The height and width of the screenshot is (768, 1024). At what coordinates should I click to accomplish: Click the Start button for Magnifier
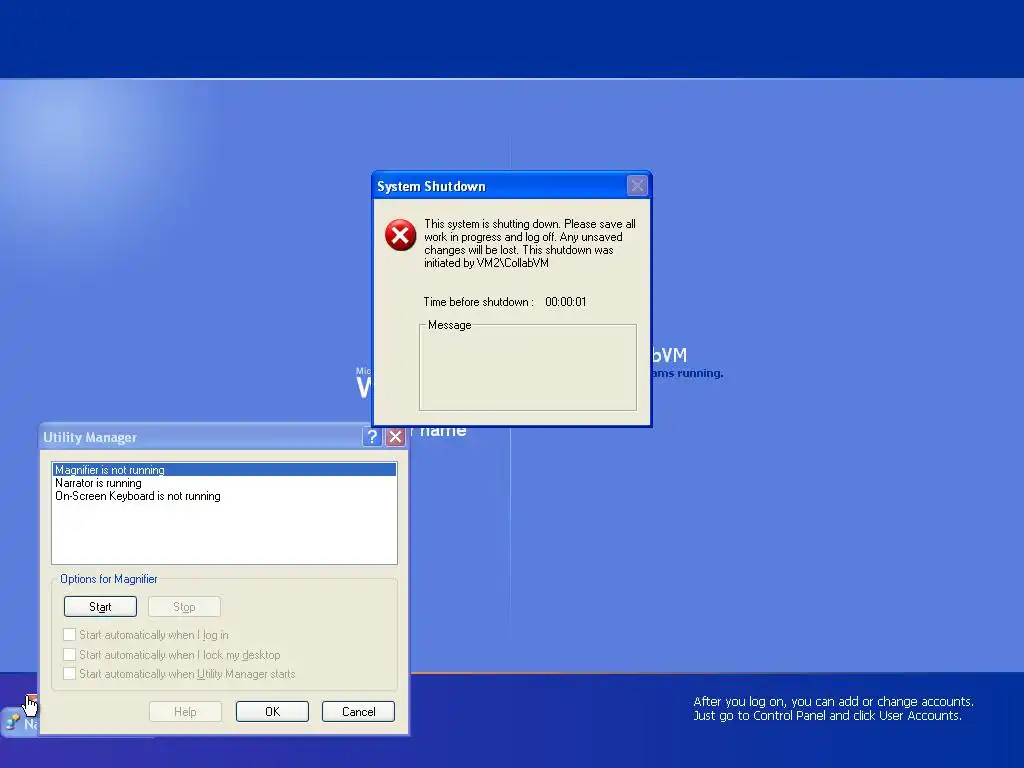click(x=101, y=607)
